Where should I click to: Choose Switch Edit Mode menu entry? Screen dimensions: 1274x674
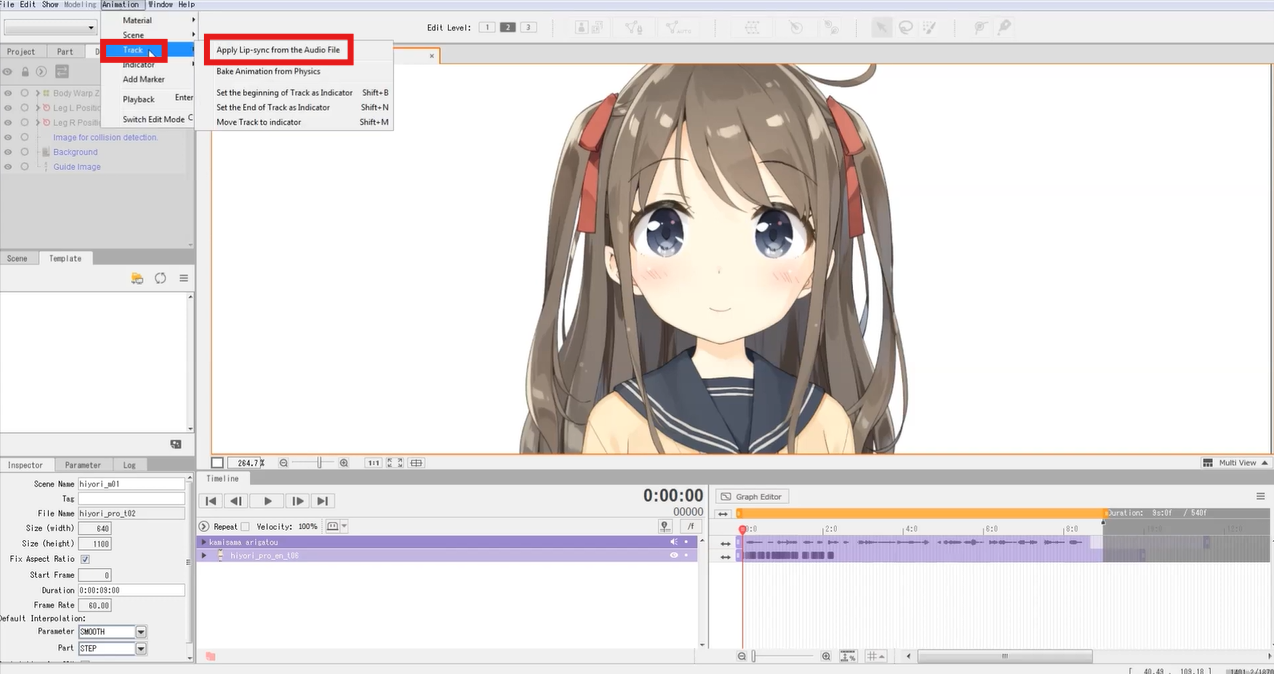(x=153, y=119)
